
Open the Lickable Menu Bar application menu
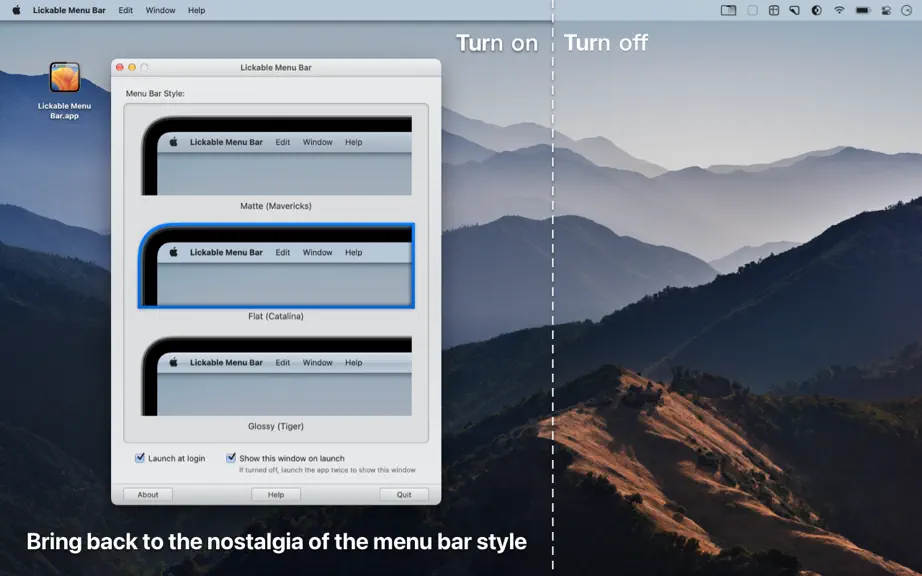pyautogui.click(x=69, y=10)
